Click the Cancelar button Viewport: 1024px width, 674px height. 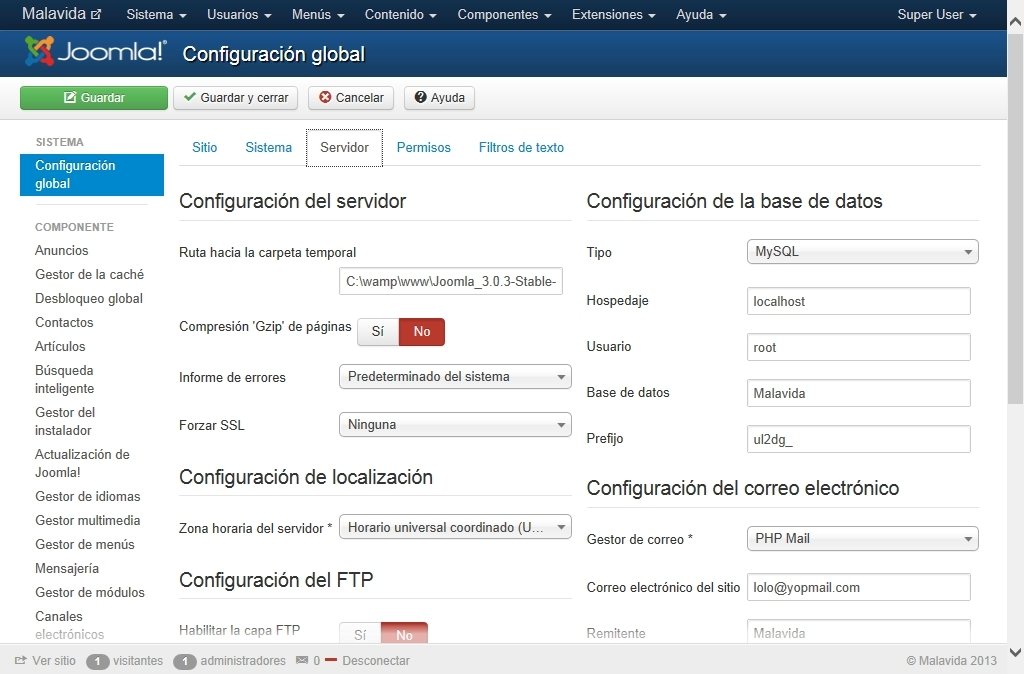click(x=351, y=98)
